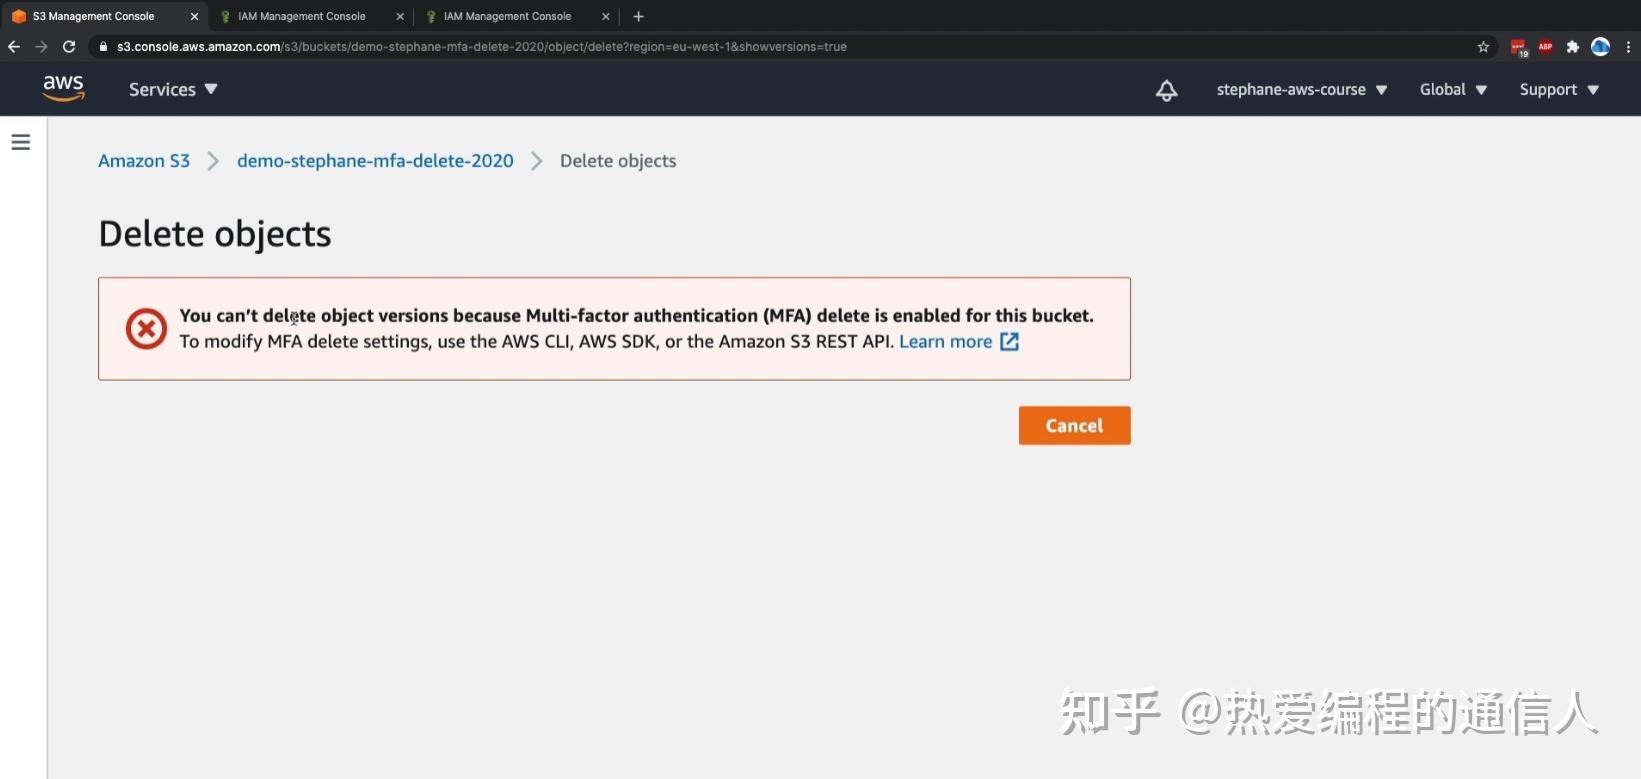The height and width of the screenshot is (779, 1641).
Task: Click the MFA delete error message text
Action: click(x=636, y=315)
